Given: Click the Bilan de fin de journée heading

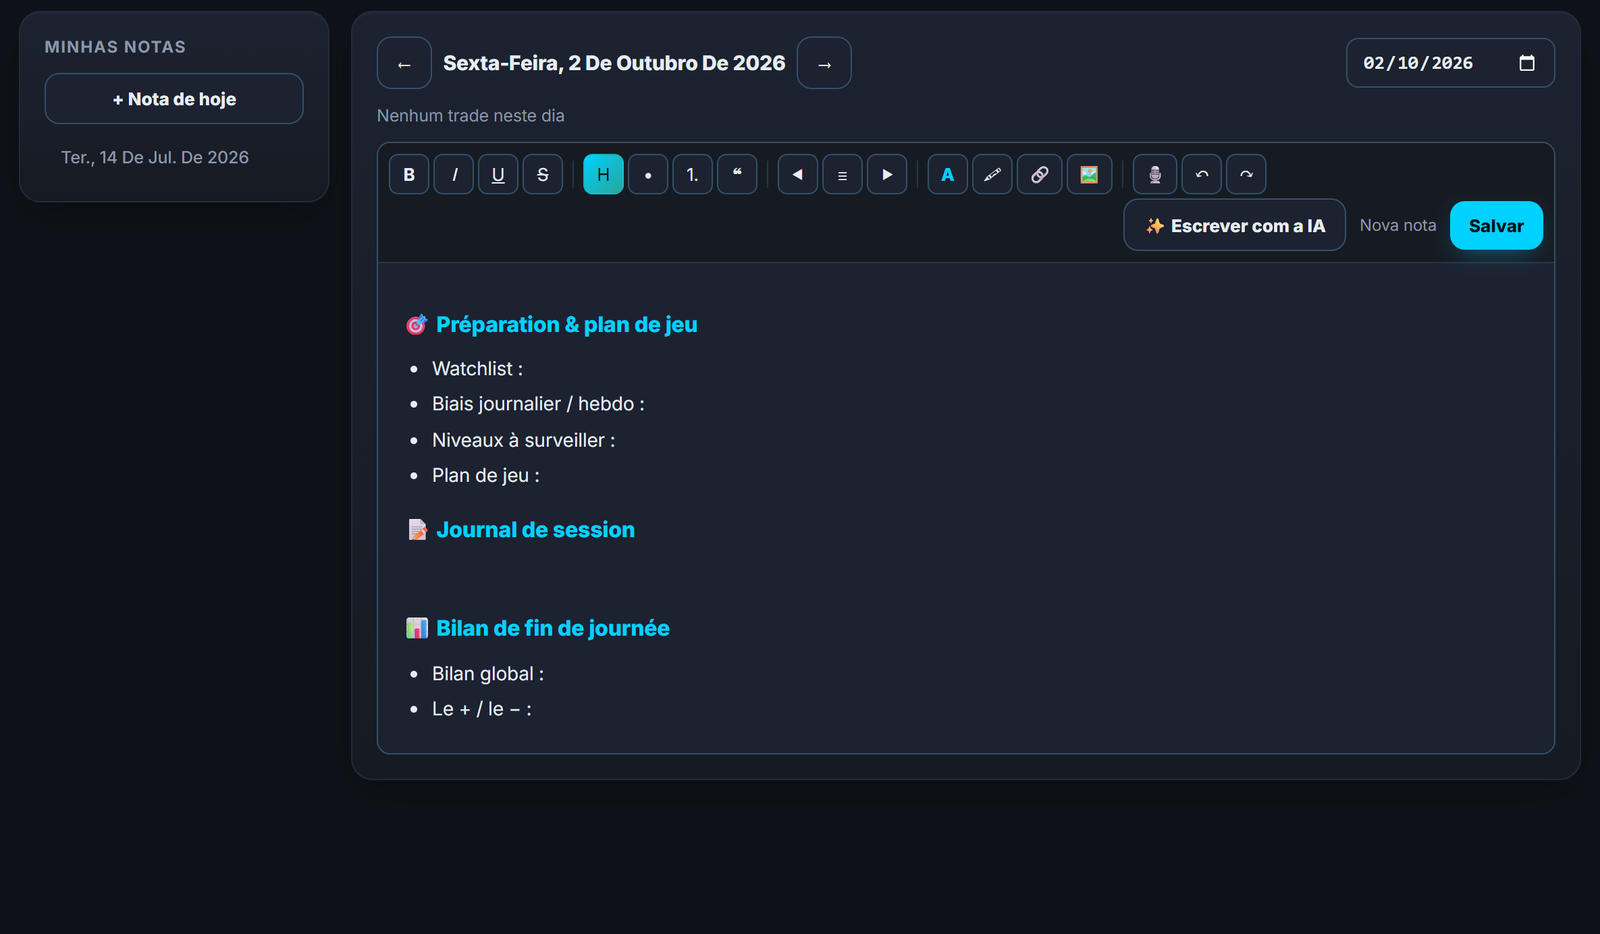Looking at the screenshot, I should (538, 628).
